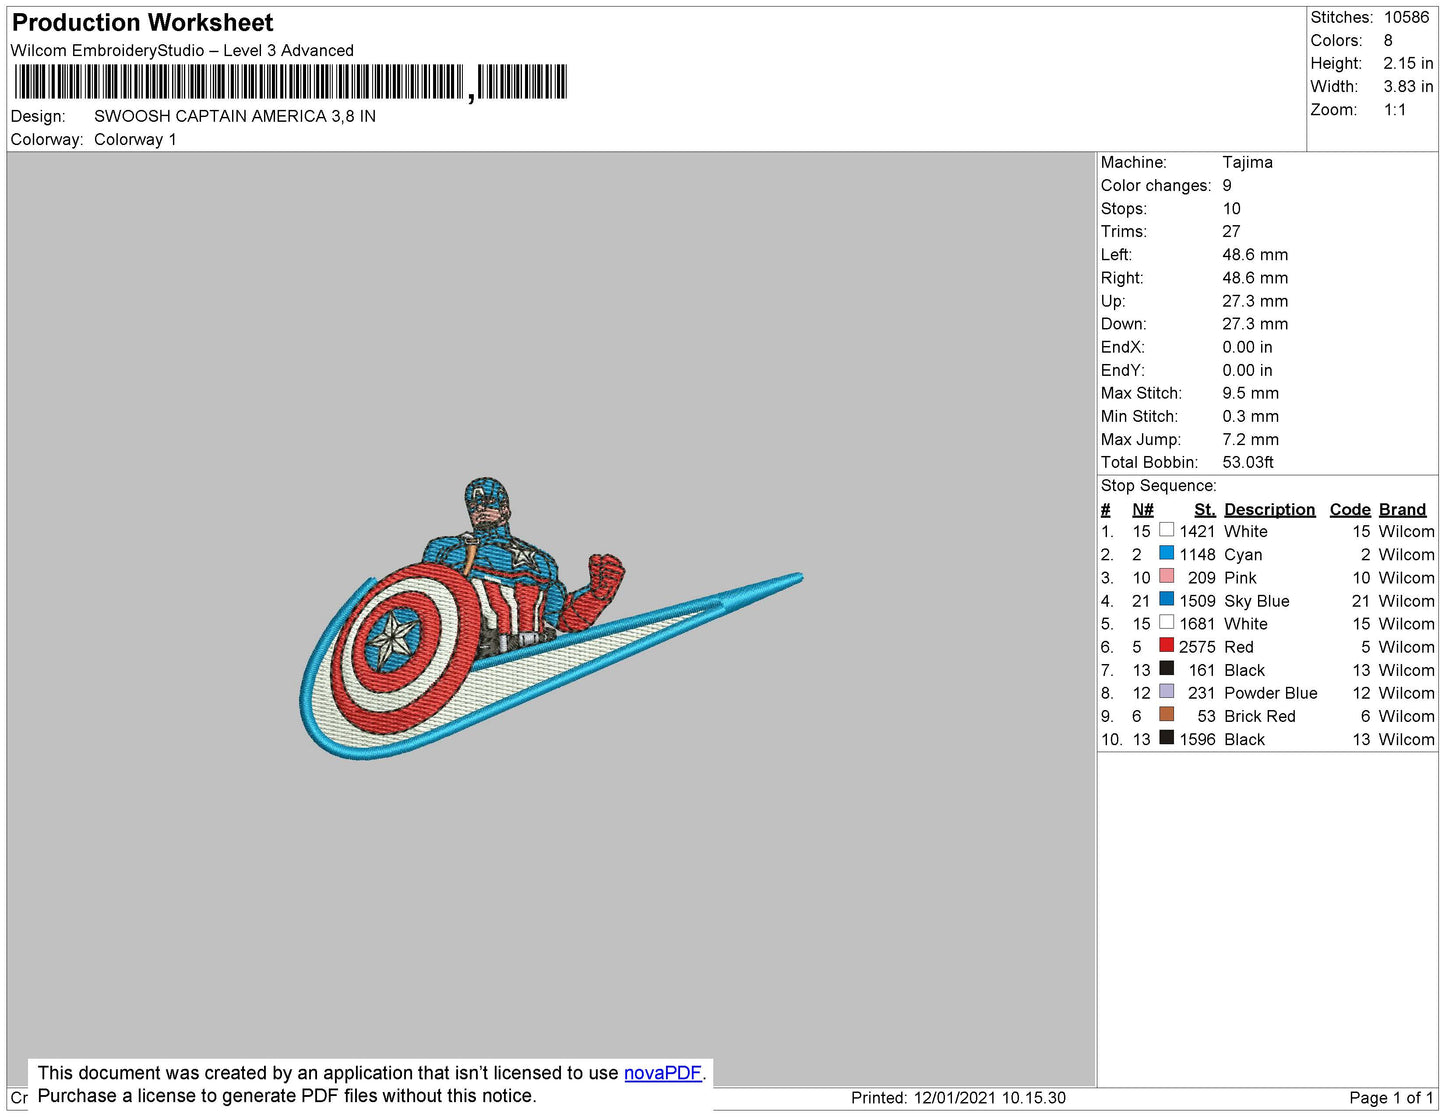The image size is (1445, 1117).
Task: Click the Sky Blue color swatch
Action: (x=1166, y=599)
